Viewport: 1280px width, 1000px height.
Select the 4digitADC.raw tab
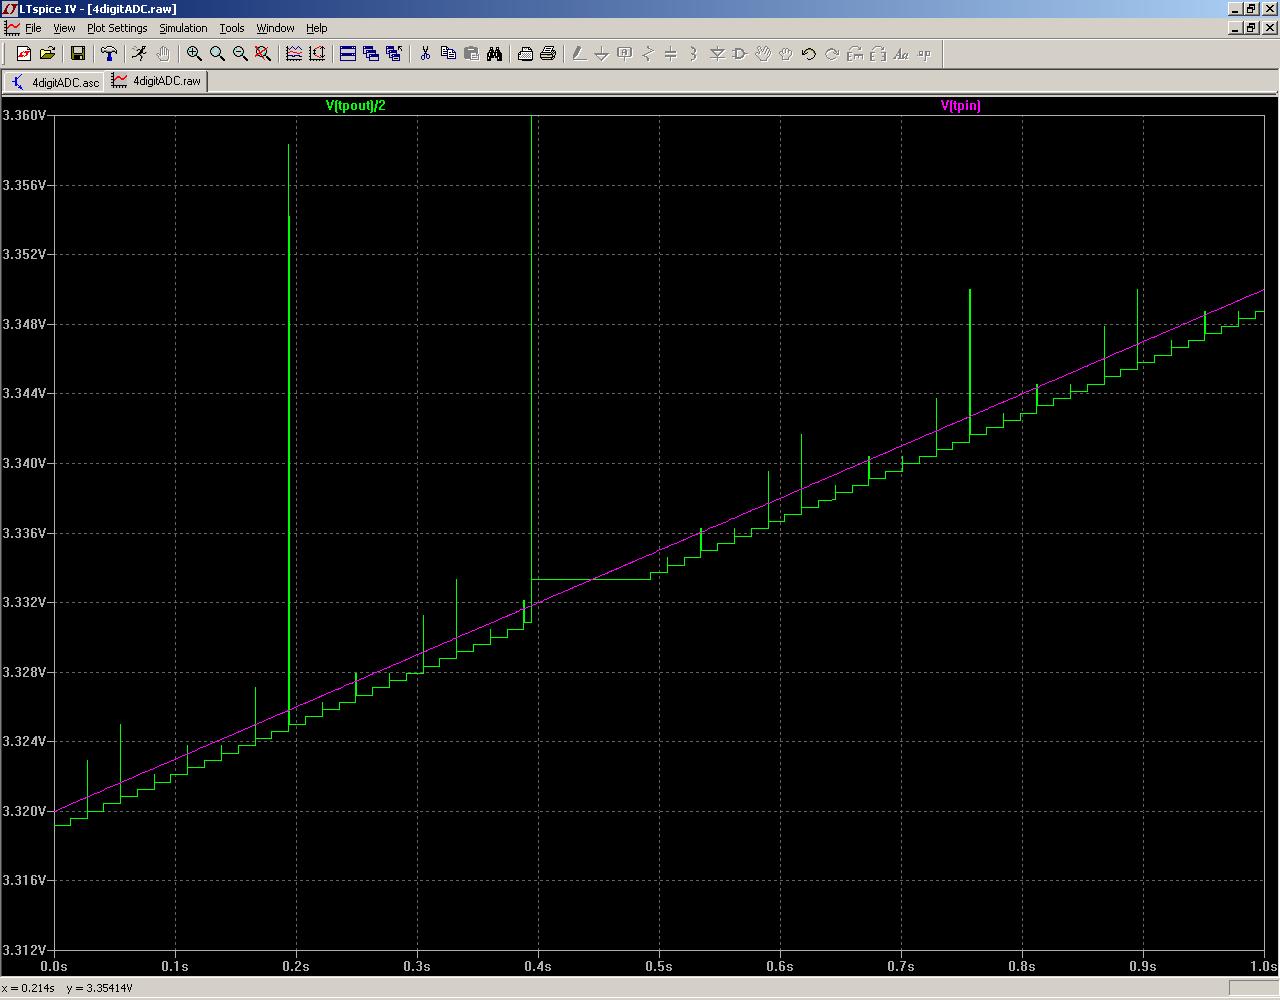click(156, 81)
